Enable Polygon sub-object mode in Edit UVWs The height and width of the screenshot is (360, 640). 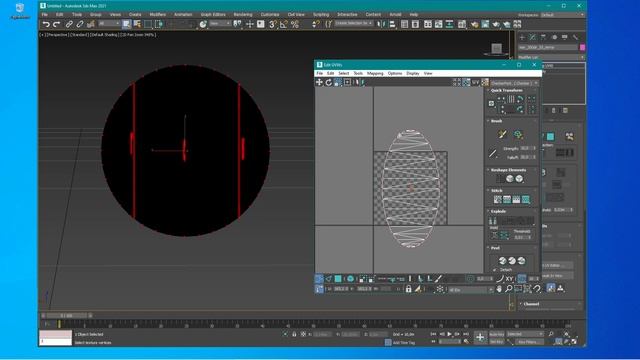point(338,279)
